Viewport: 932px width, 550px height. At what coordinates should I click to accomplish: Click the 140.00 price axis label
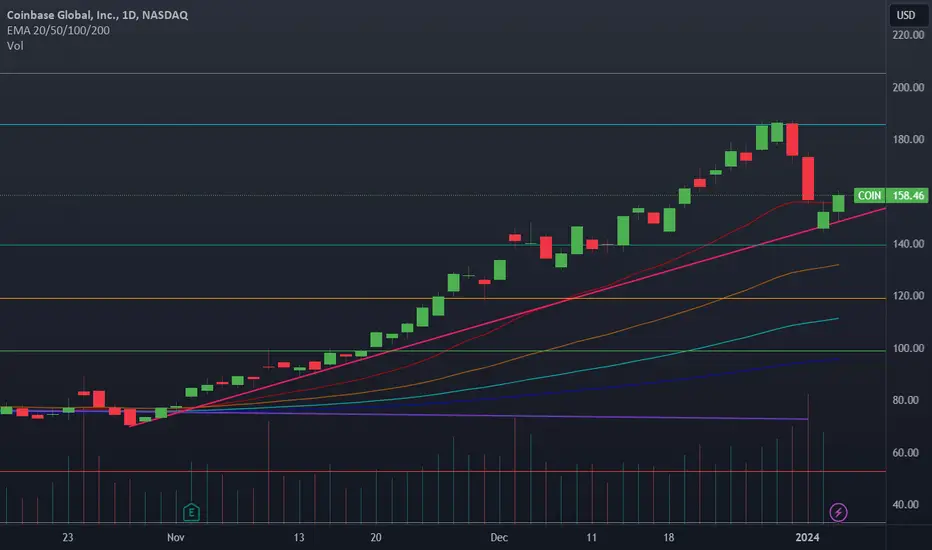click(x=908, y=244)
